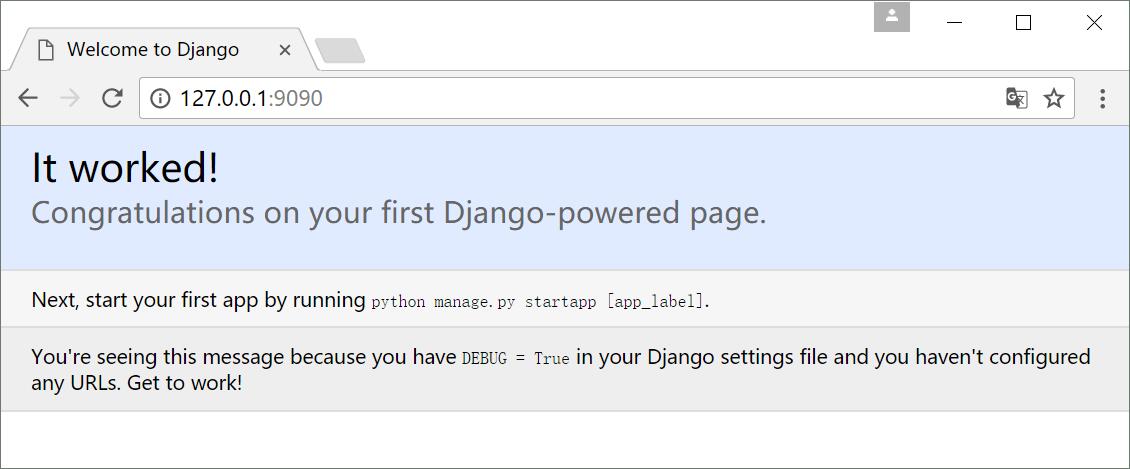Click the DEBUG = True code text
Screen dimensions: 1130x469
point(515,358)
